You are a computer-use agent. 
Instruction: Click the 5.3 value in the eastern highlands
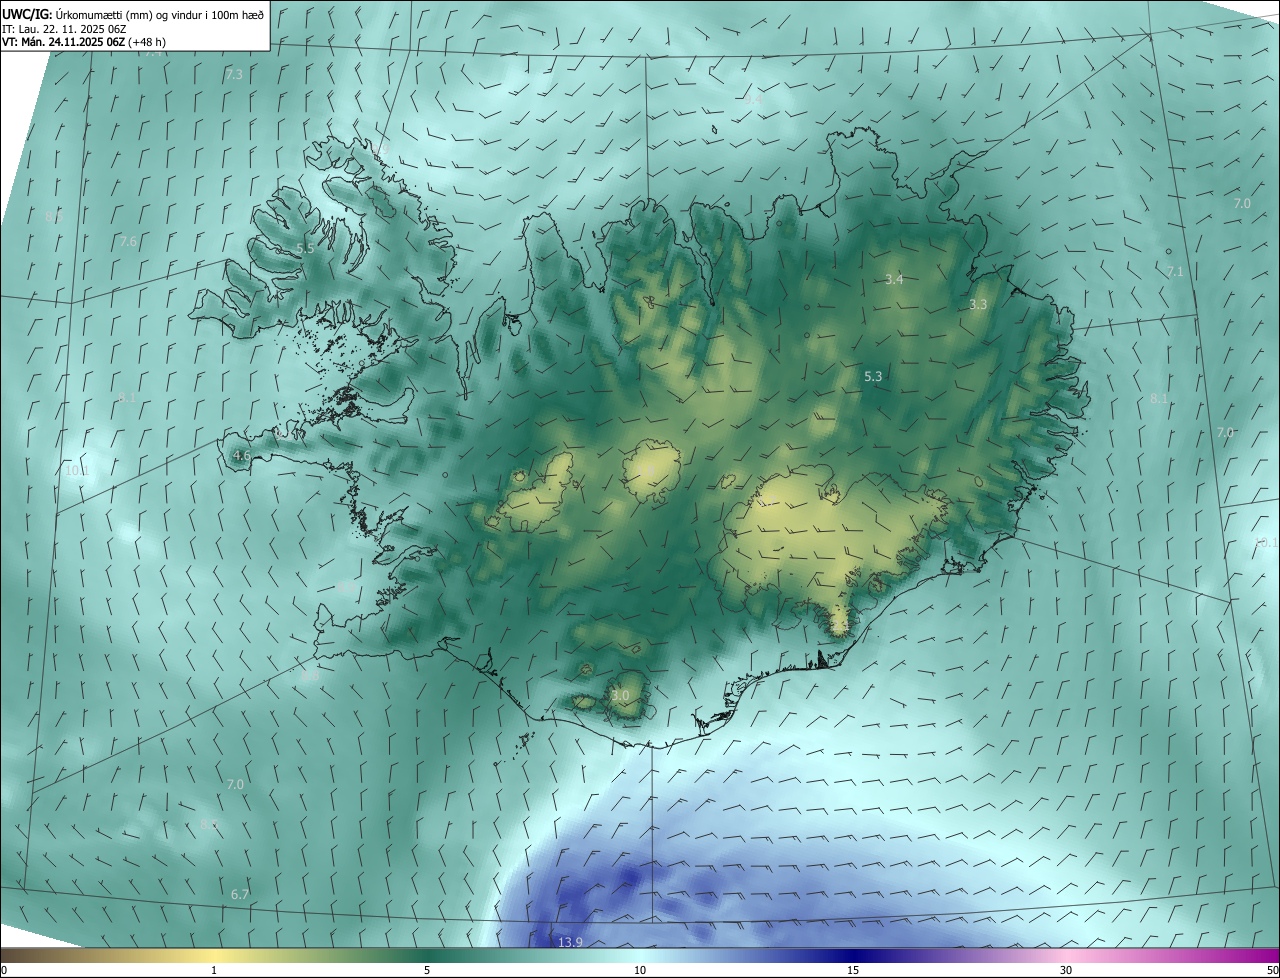point(873,377)
